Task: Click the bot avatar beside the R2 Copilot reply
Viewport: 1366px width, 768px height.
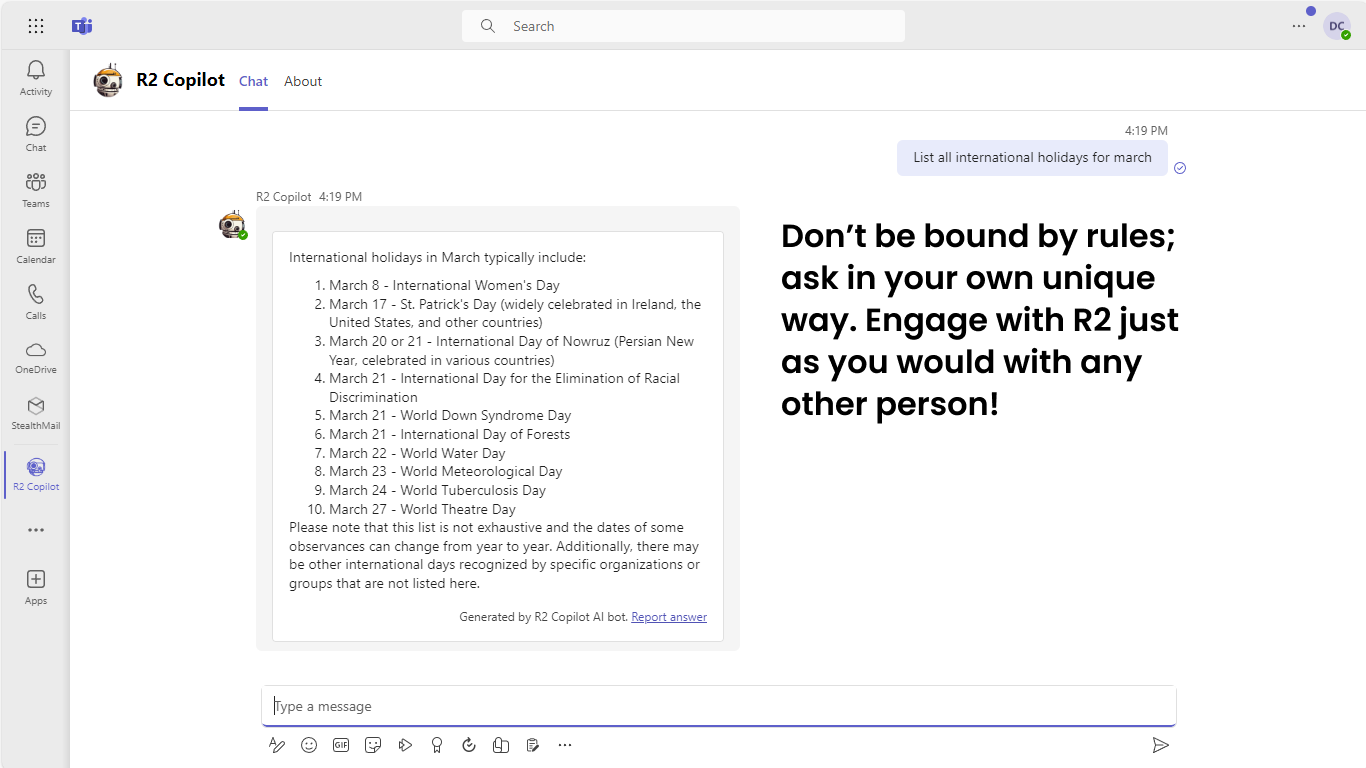Action: click(x=232, y=224)
